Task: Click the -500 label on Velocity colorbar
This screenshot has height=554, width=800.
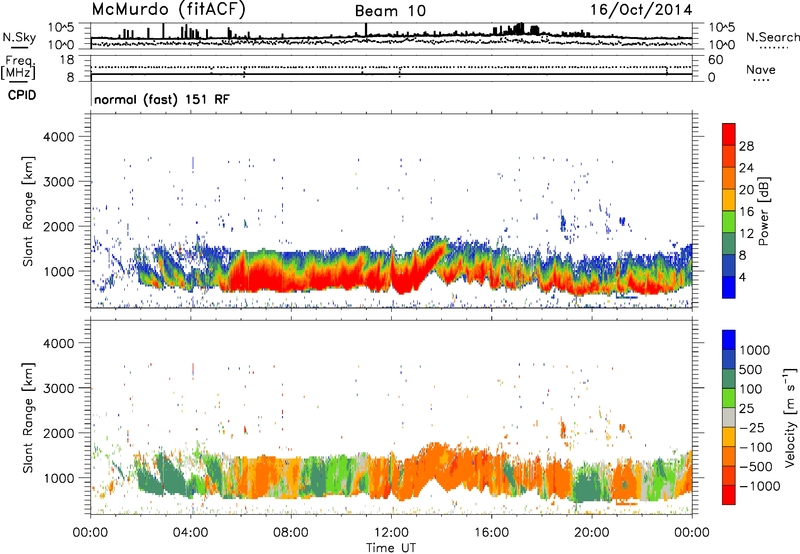Action: tap(756, 466)
